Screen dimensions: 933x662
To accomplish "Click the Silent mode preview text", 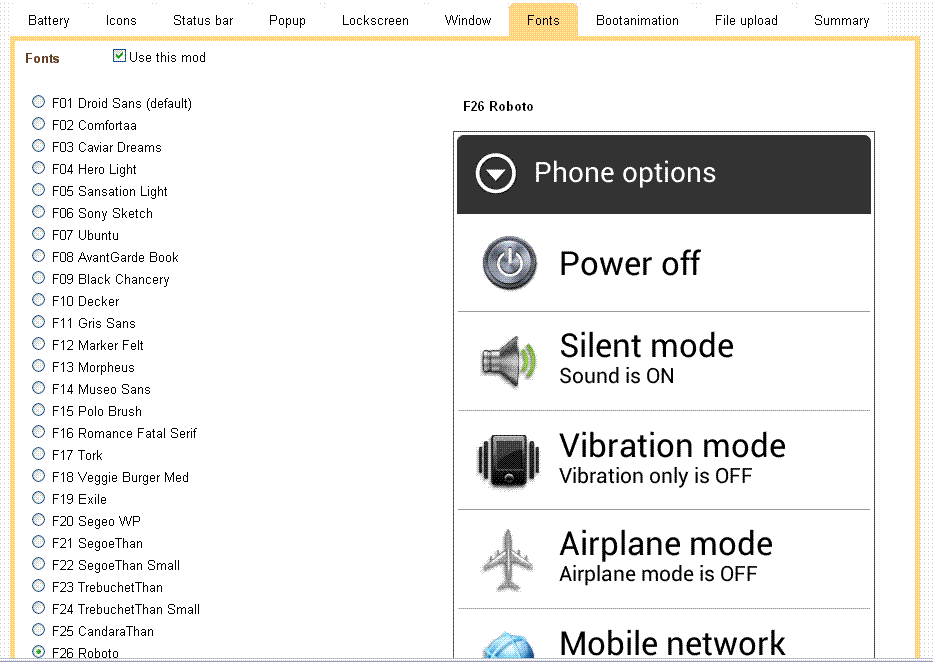I will point(646,346).
